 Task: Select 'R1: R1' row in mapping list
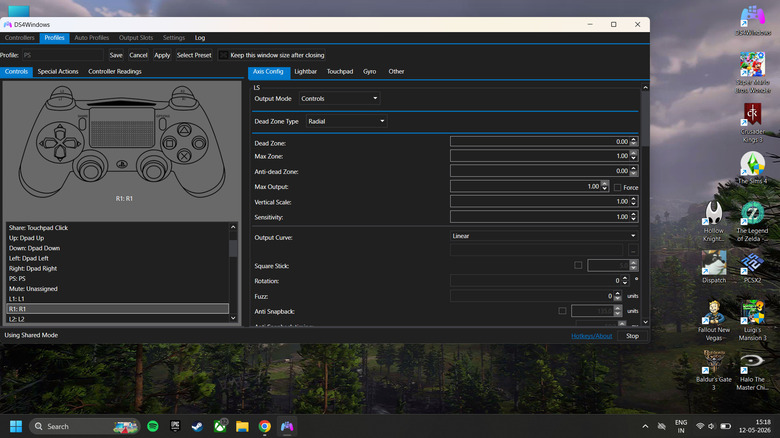[117, 309]
